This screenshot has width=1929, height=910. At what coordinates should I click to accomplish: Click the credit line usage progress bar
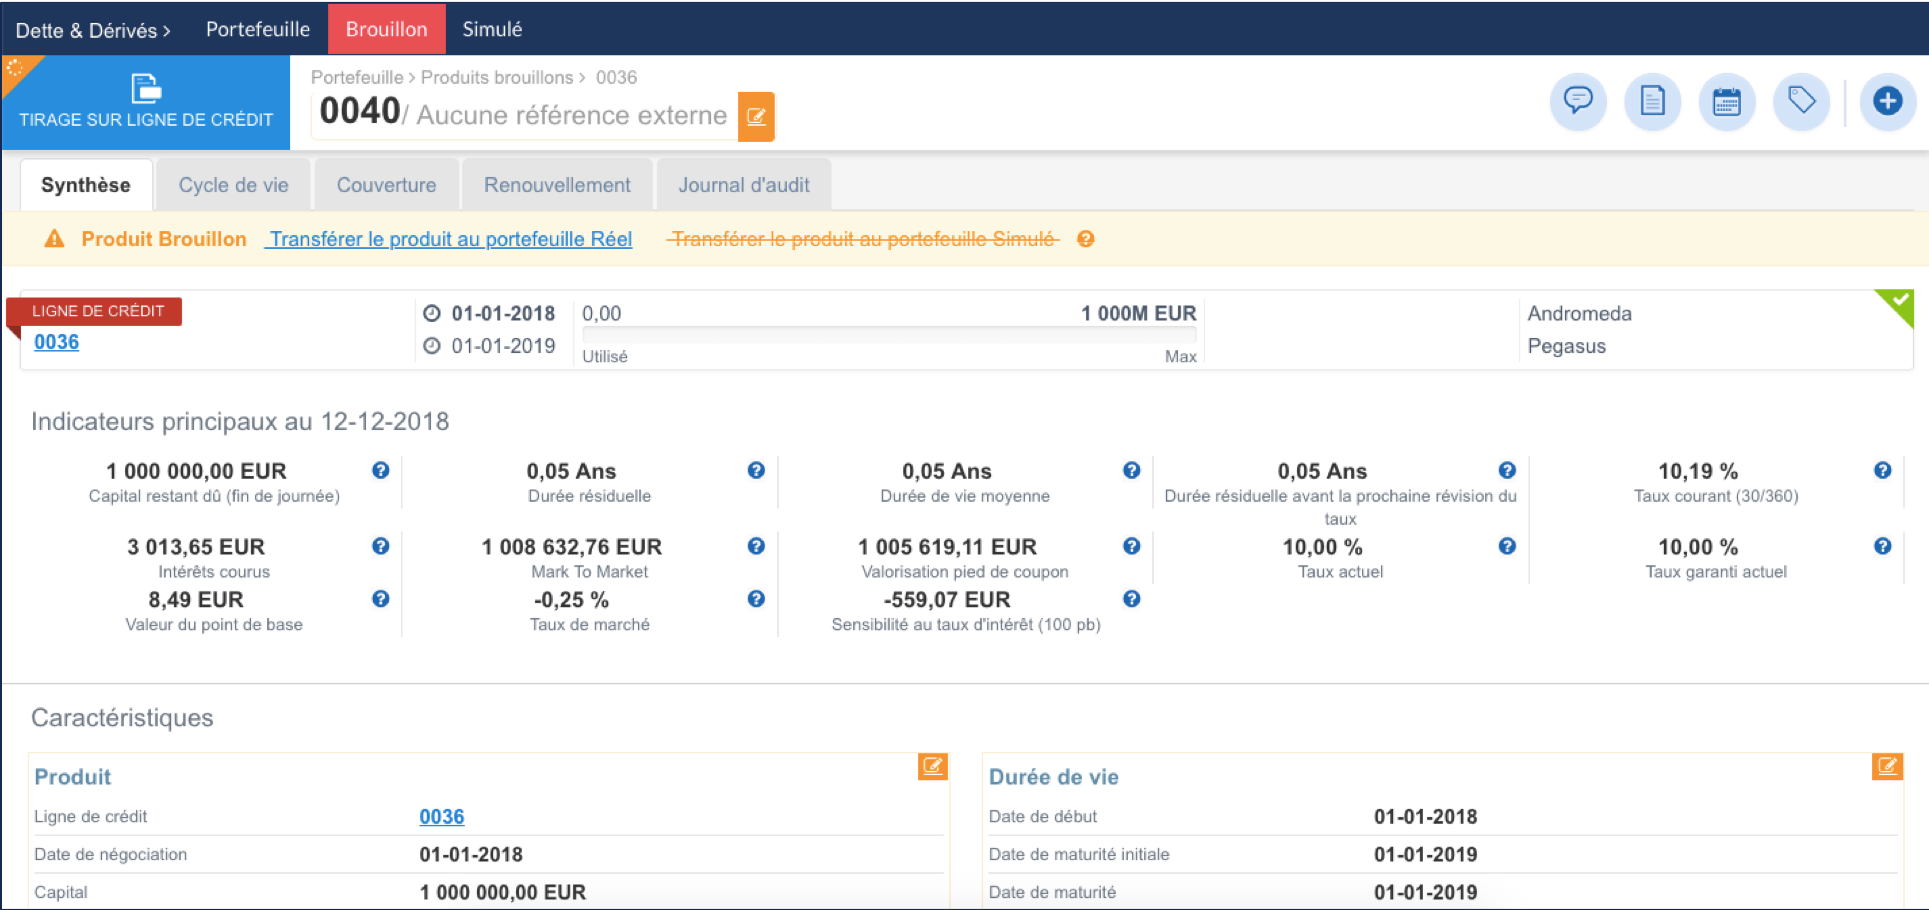tap(888, 336)
